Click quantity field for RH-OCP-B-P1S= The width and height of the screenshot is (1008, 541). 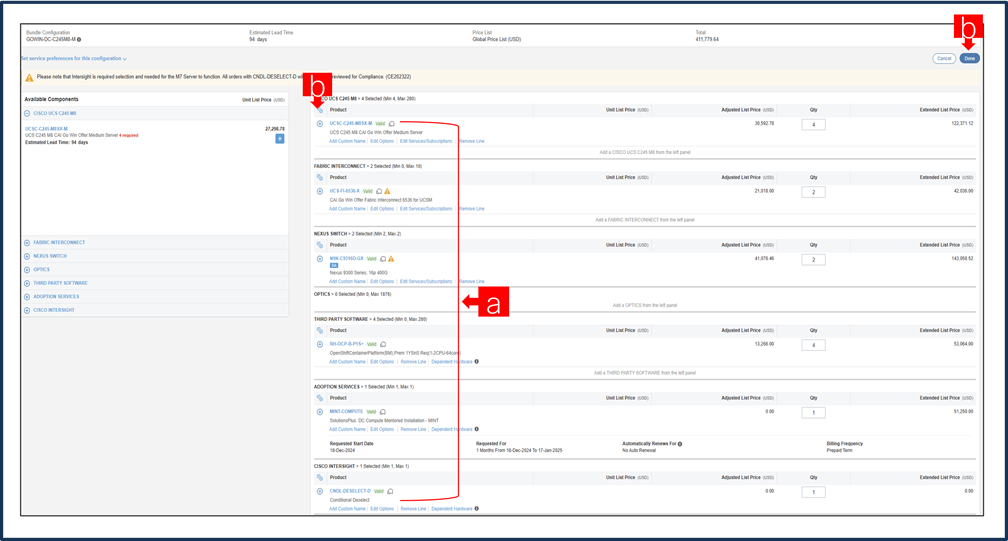813,345
